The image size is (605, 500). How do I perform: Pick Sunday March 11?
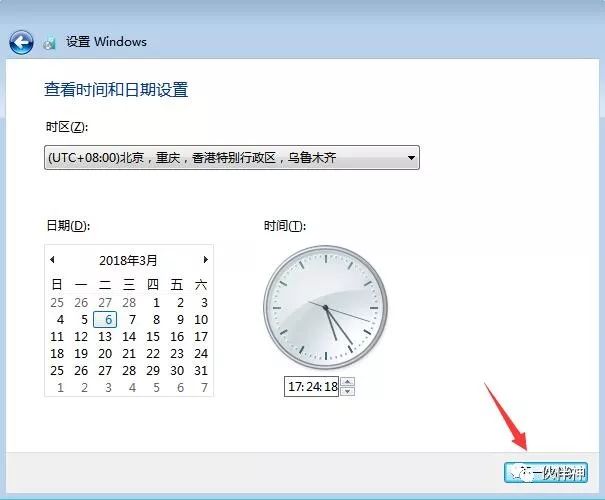(57, 336)
